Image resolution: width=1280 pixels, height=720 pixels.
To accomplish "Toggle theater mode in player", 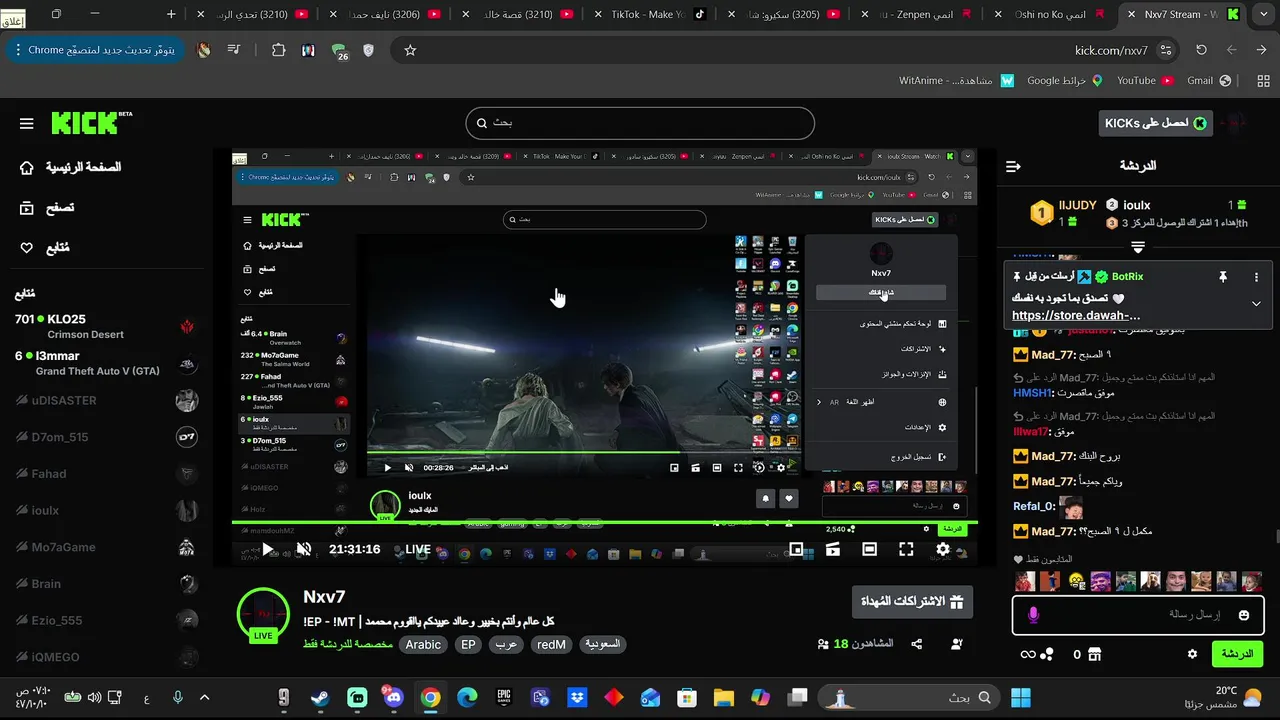I will pyautogui.click(x=869, y=549).
